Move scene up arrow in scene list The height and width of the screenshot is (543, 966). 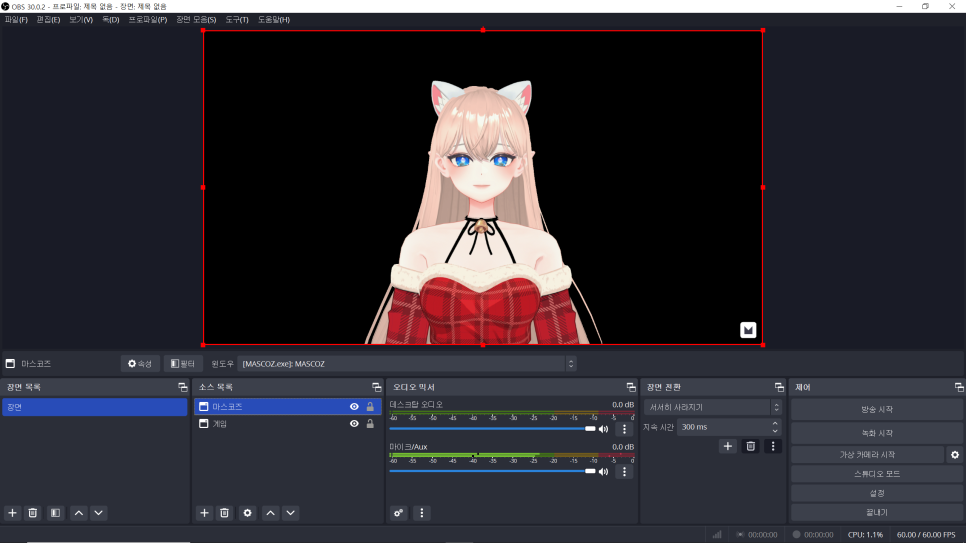click(x=79, y=513)
